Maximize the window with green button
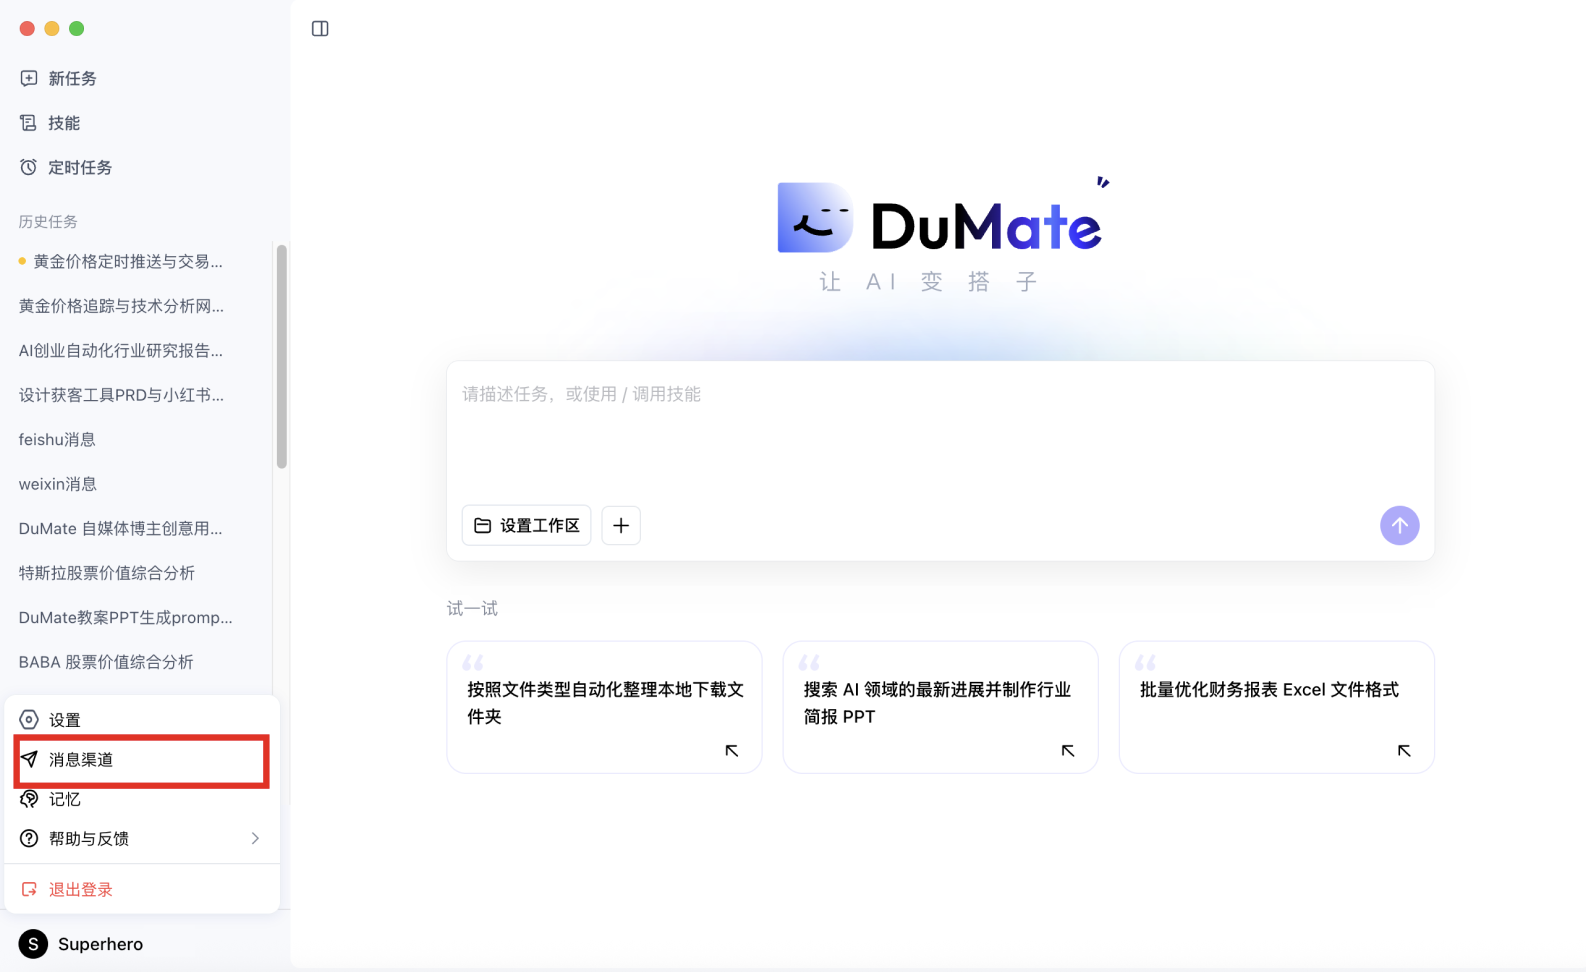Image resolution: width=1586 pixels, height=972 pixels. (x=77, y=29)
